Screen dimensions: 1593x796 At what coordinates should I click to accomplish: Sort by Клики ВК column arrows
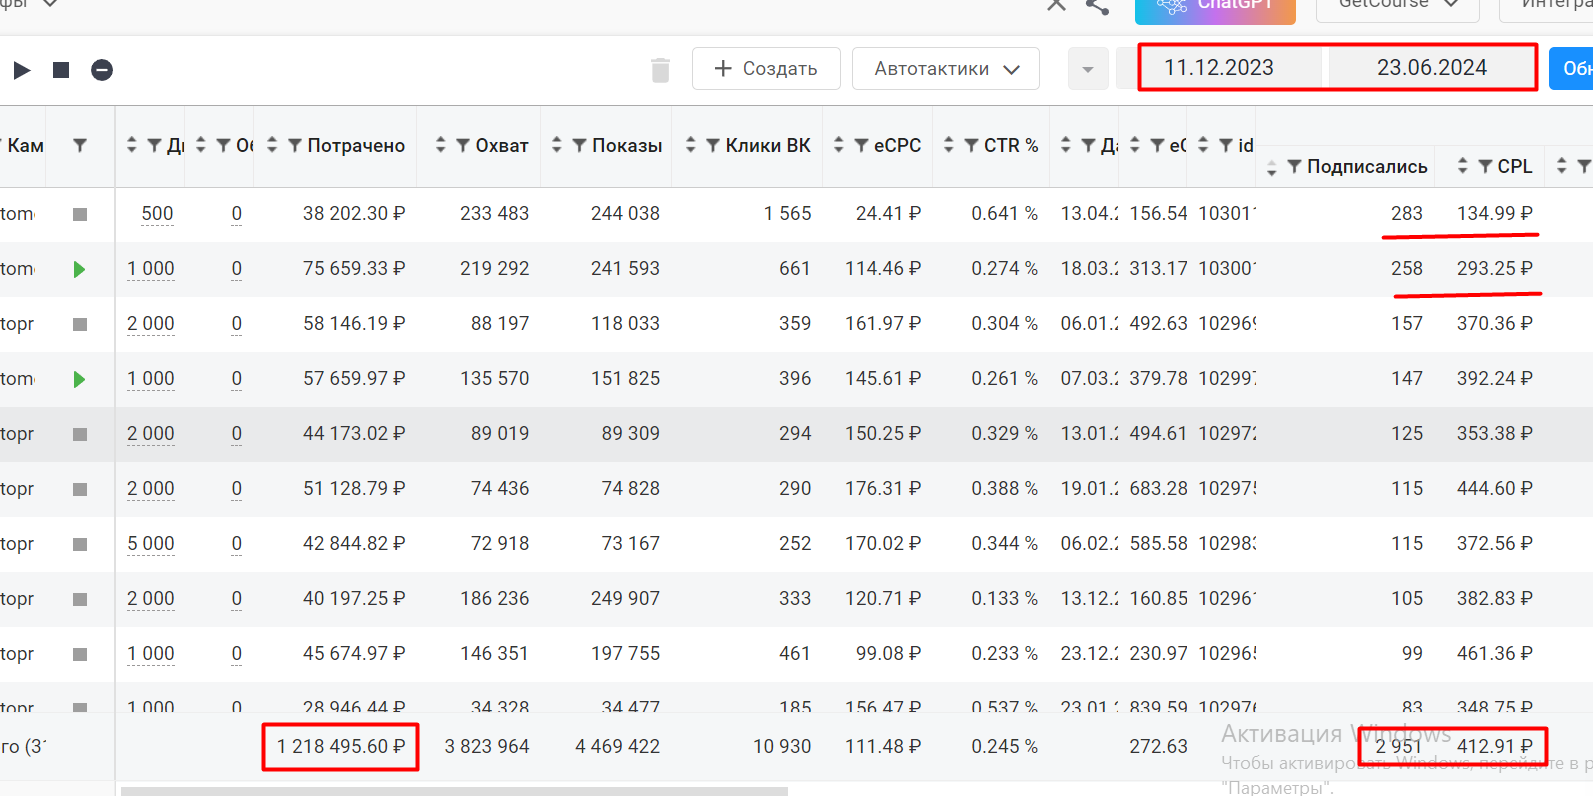click(x=690, y=146)
